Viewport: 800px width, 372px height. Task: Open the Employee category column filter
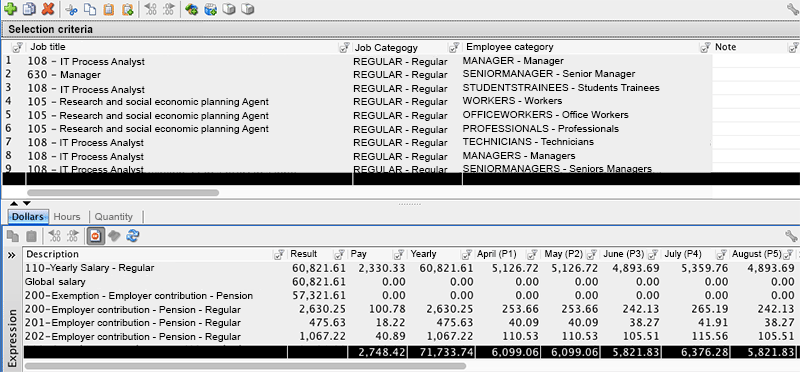[x=705, y=47]
